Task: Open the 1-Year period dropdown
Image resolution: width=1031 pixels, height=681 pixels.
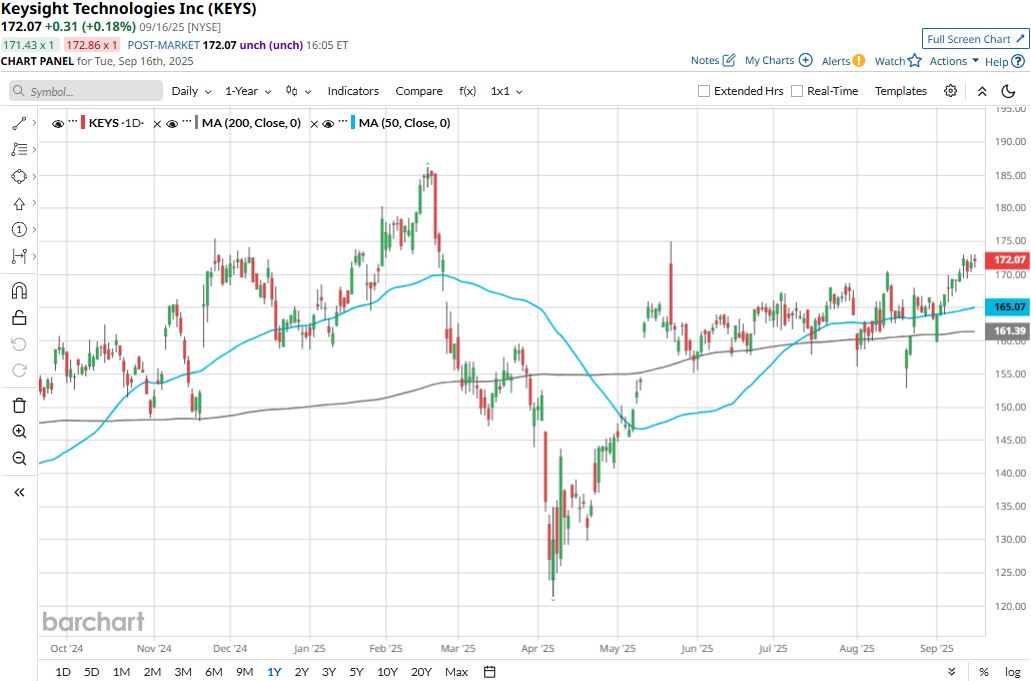Action: coord(248,91)
